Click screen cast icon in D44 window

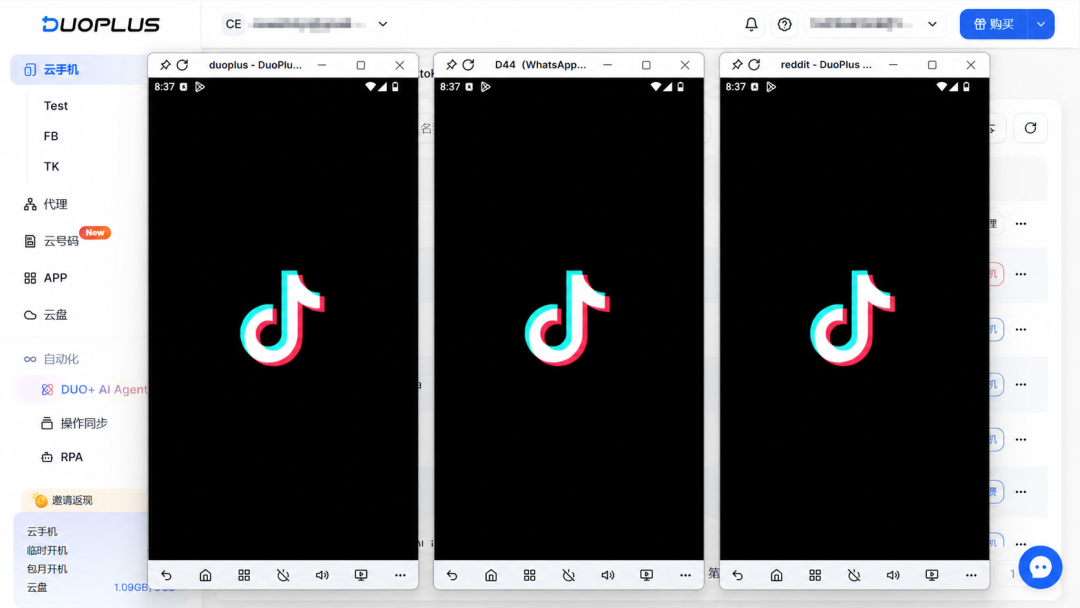tap(646, 575)
